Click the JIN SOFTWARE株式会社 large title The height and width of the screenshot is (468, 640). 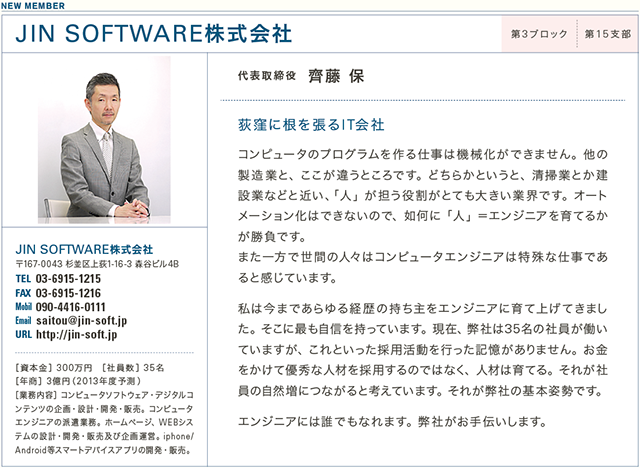(153, 34)
